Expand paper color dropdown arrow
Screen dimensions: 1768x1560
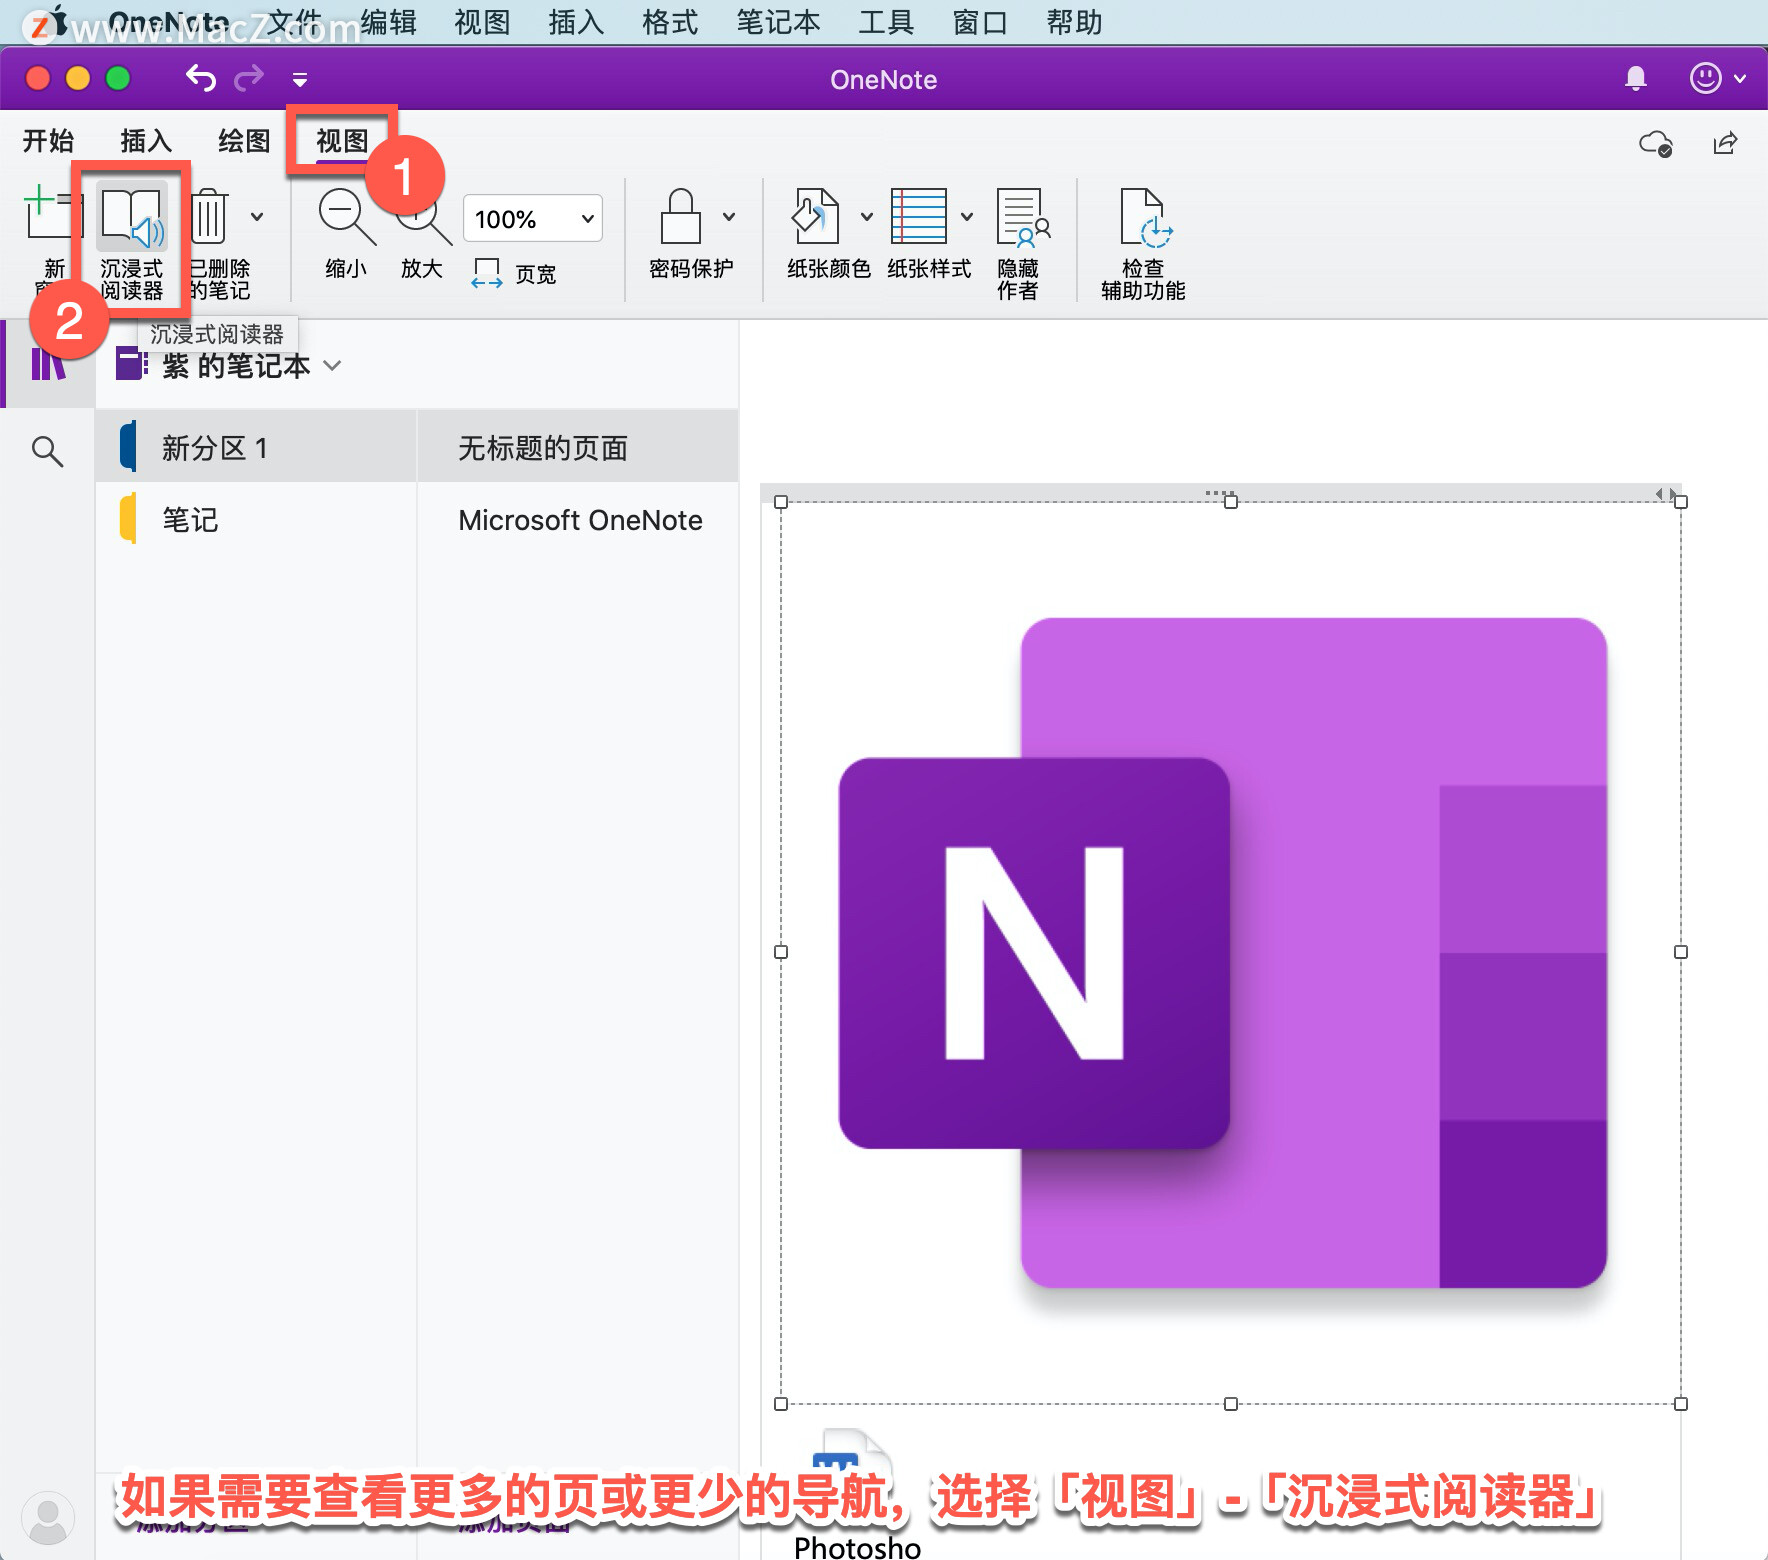coord(867,216)
